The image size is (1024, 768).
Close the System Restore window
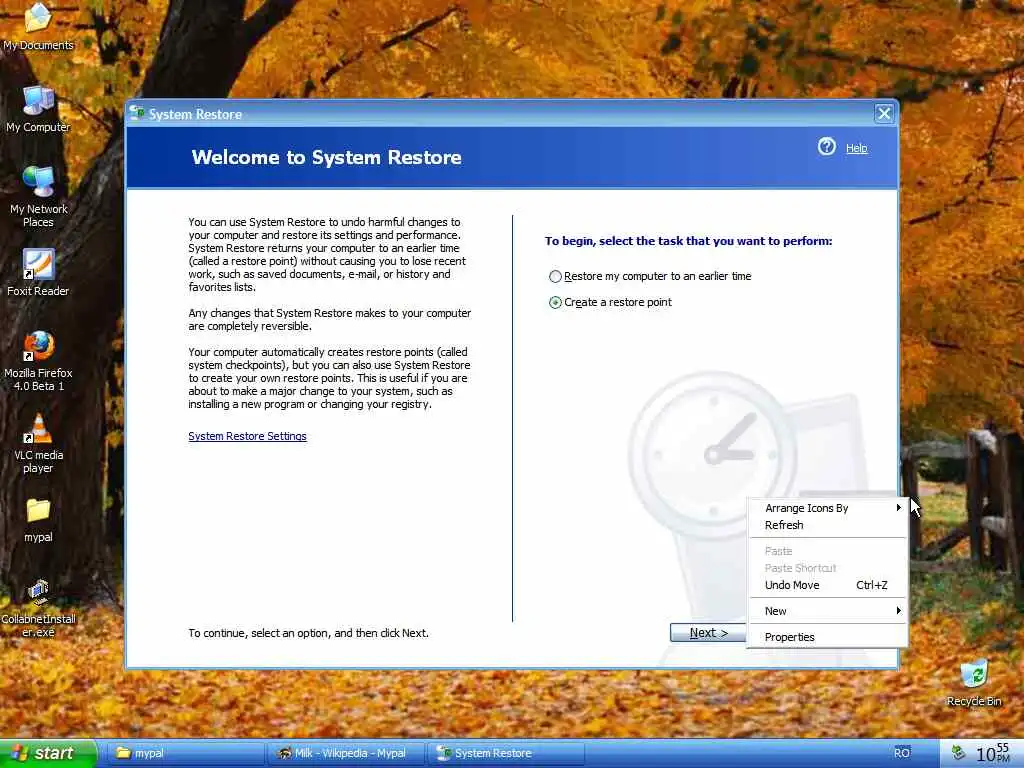click(x=884, y=114)
